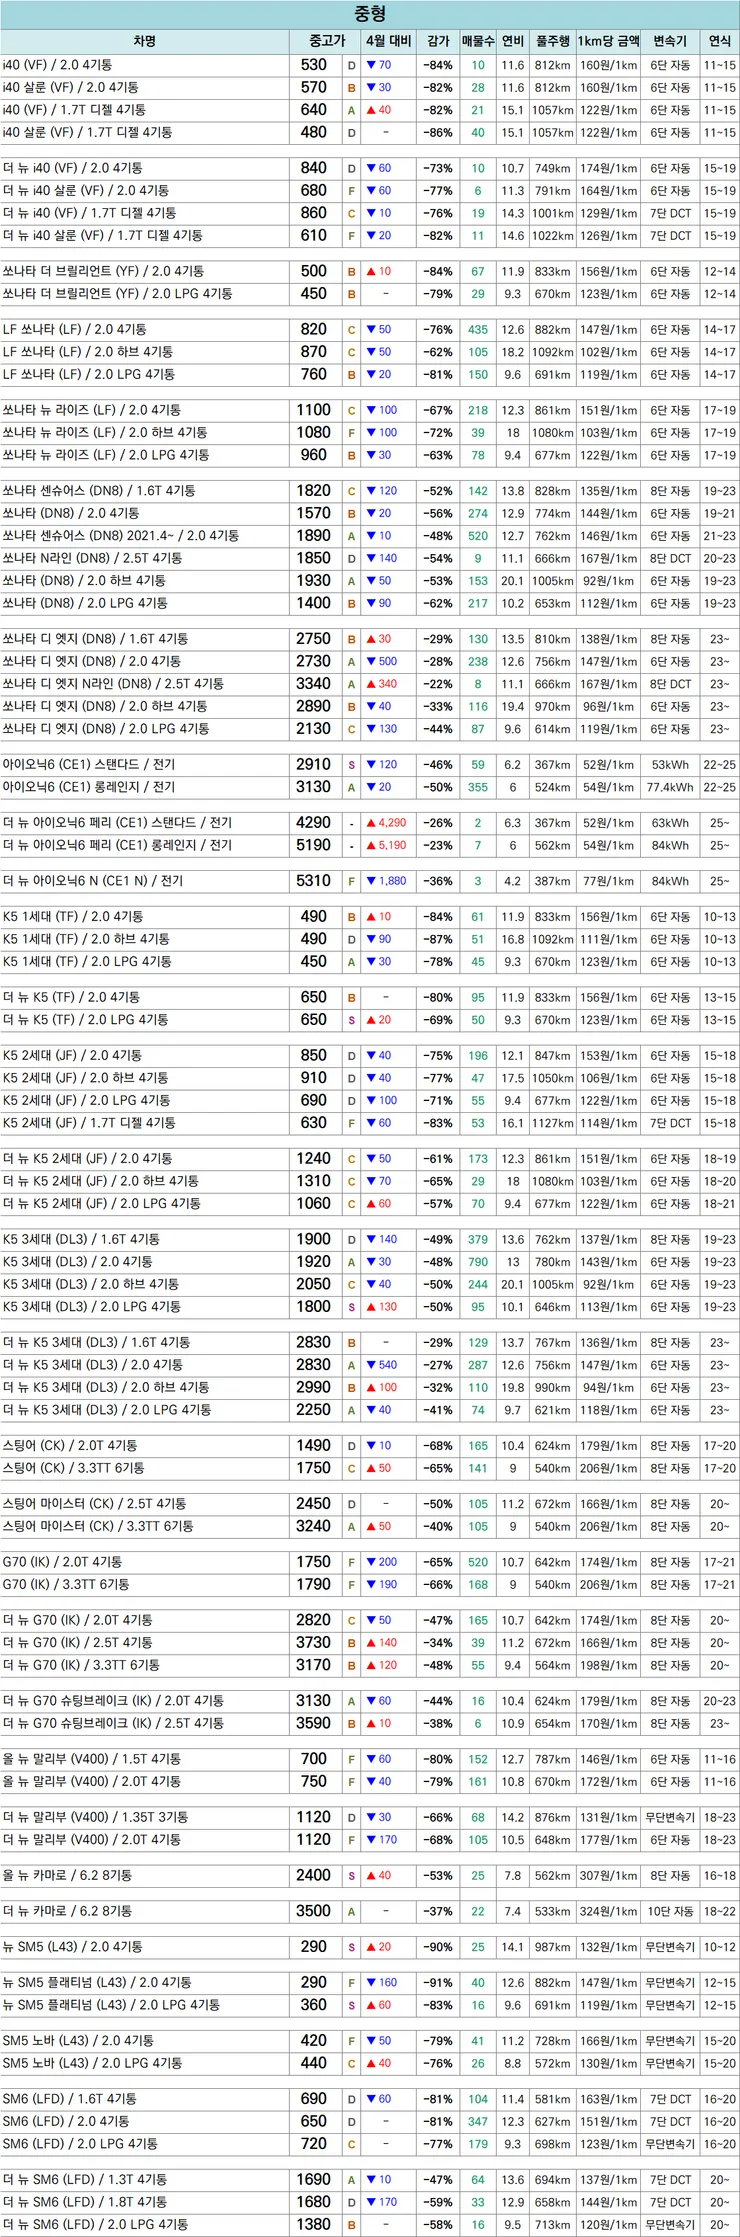740x2237 pixels.
Task: Select price "5190" for 아이오닉6 페리 롱레인지
Action: pyautogui.click(x=313, y=845)
